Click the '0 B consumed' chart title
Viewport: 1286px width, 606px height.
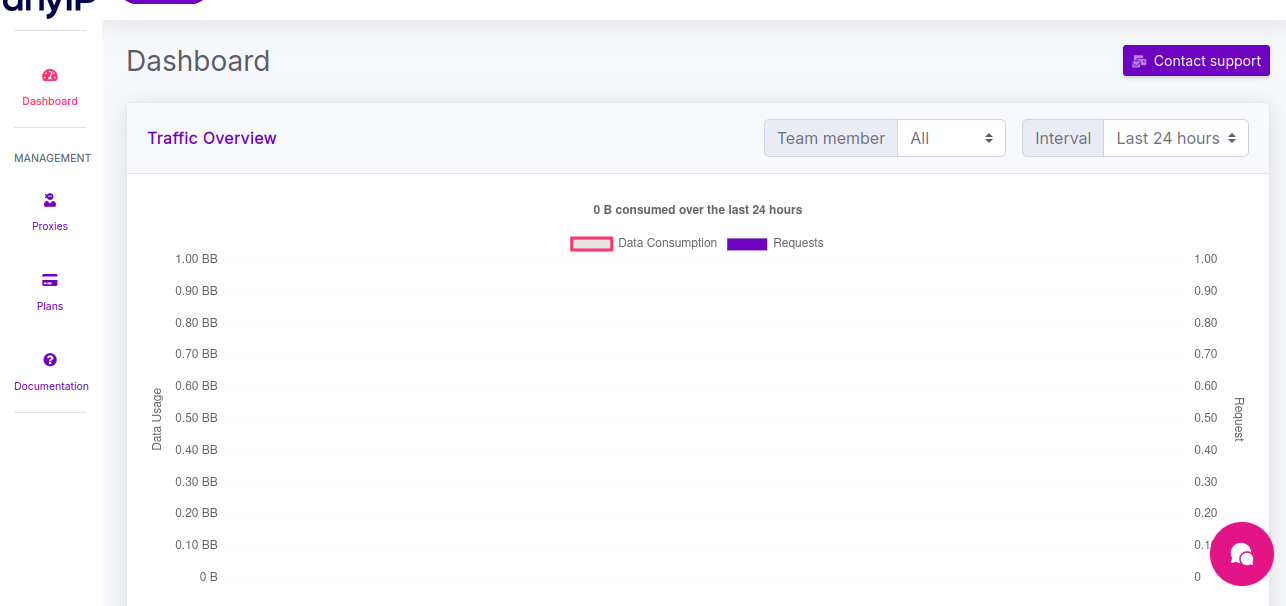click(697, 210)
